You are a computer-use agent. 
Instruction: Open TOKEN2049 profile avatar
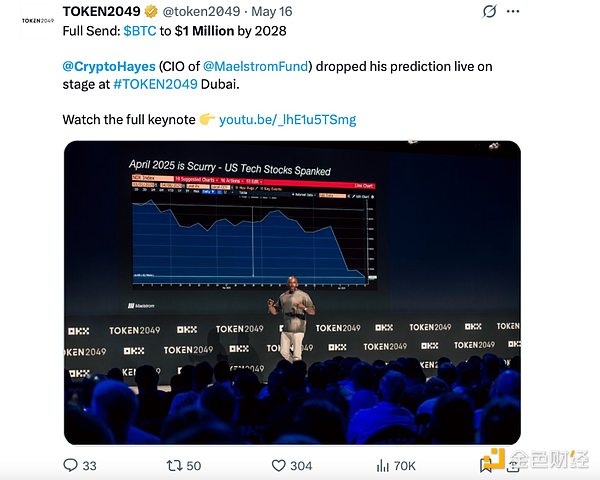[35, 20]
